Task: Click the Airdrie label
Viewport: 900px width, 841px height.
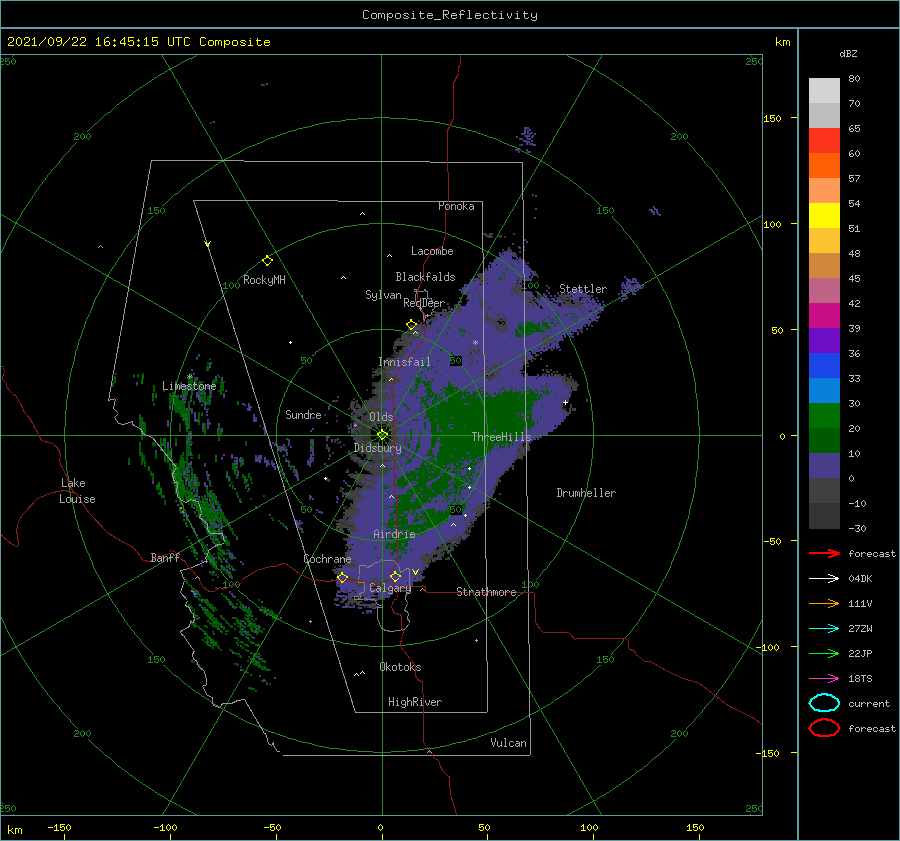Action: [x=394, y=534]
